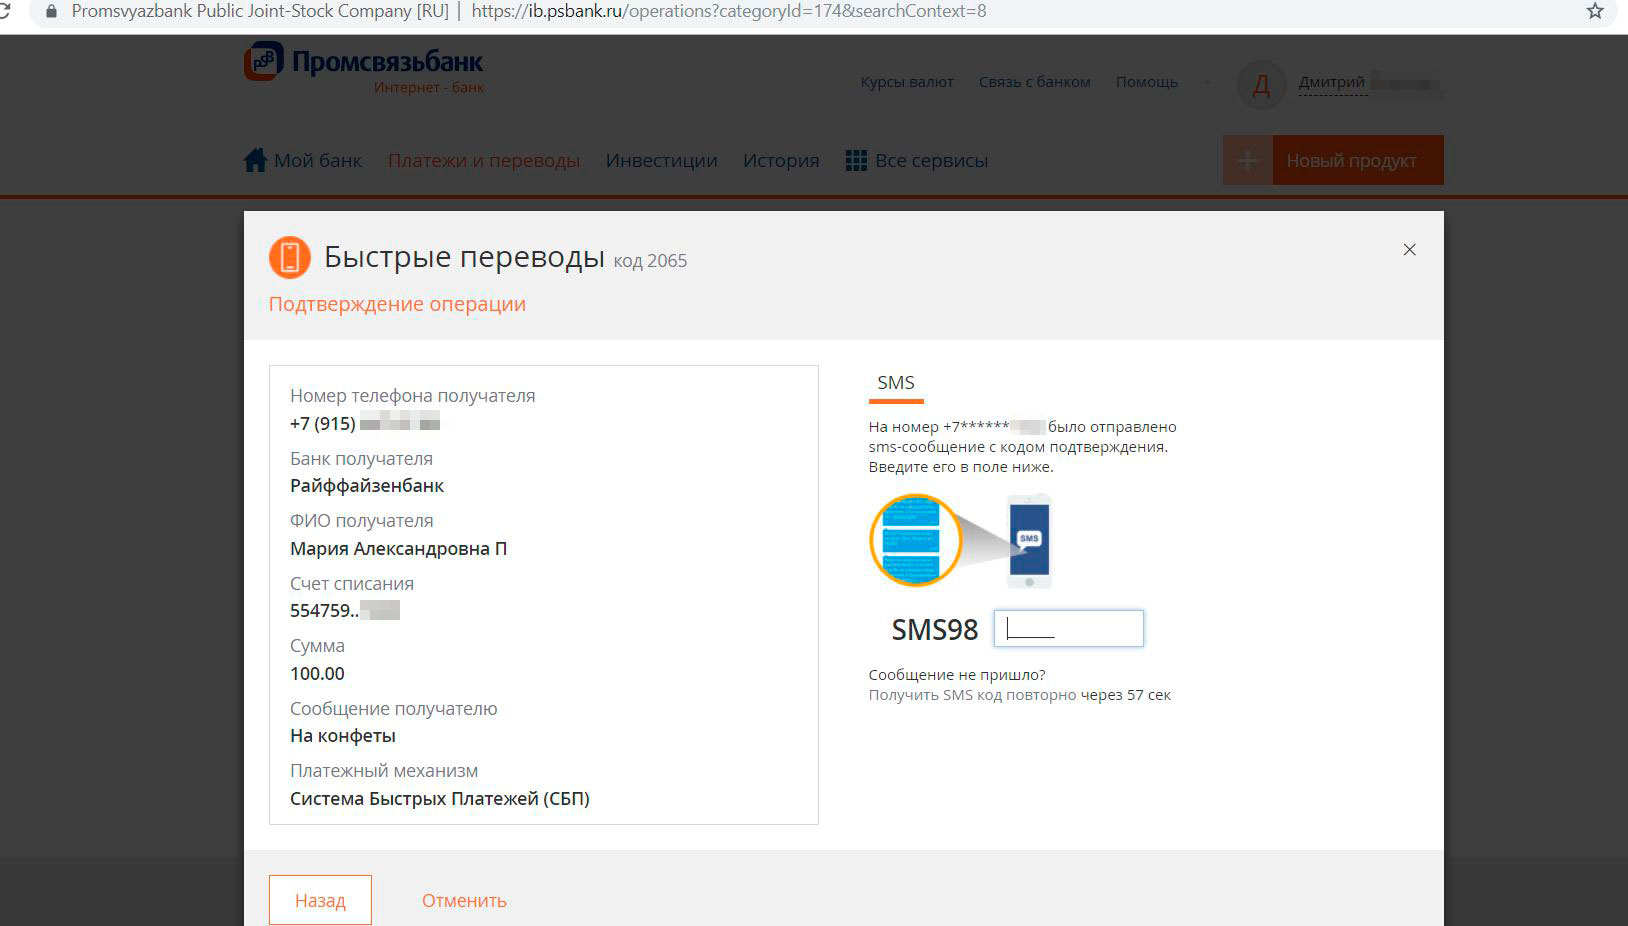Focus the SMS98 code input field

[x=1068, y=629]
